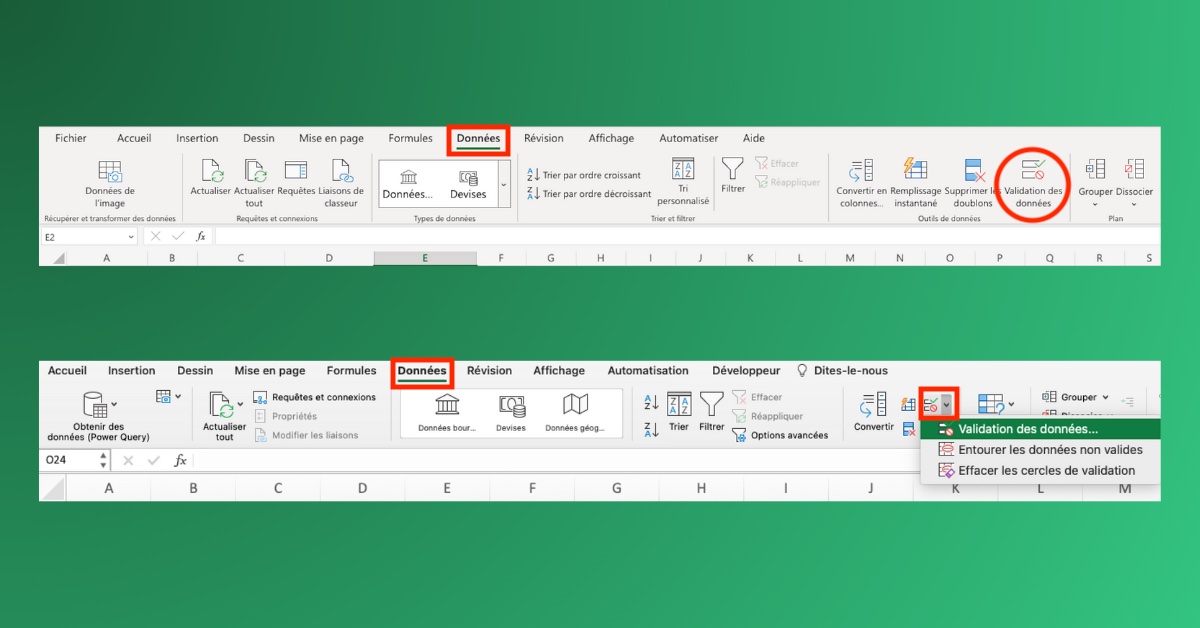
Task: Click the Effacer filter button in lower ribbon
Action: coord(757,397)
